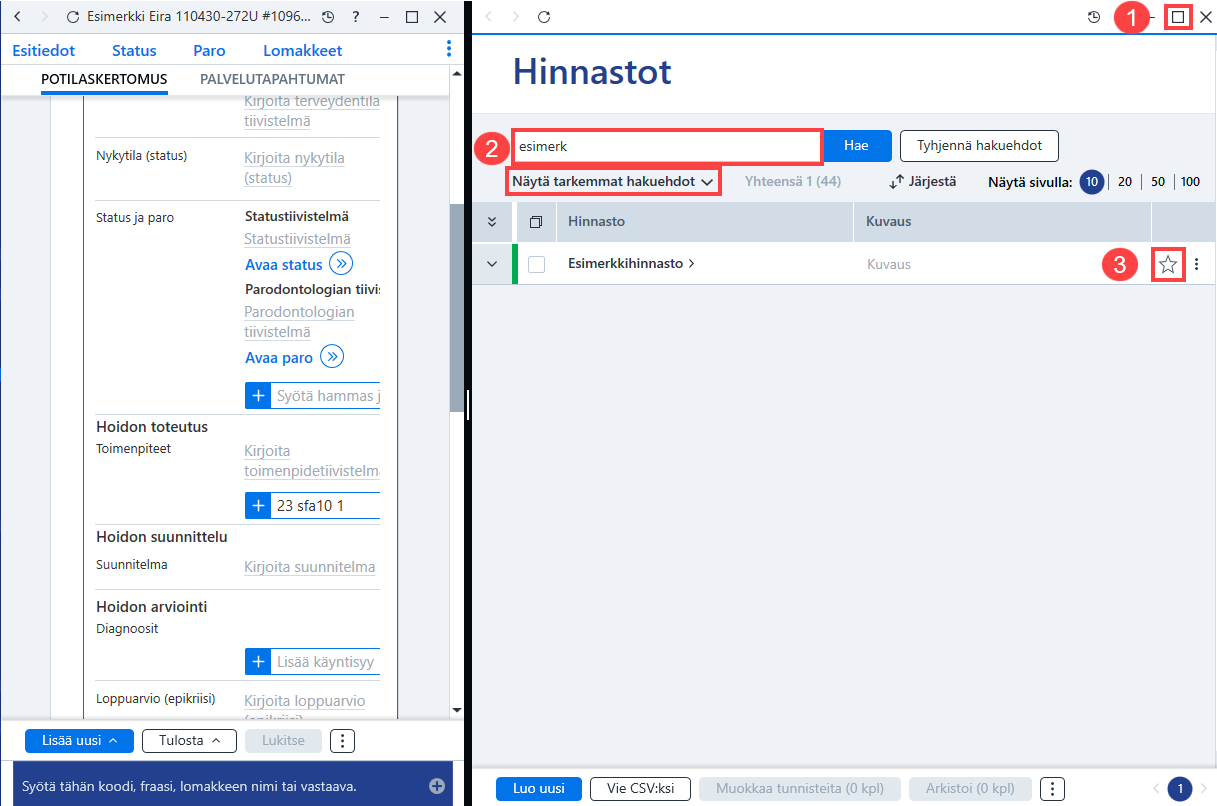Open the Lomakkeet tab
Viewport: 1217px width, 806px height.
(303, 50)
